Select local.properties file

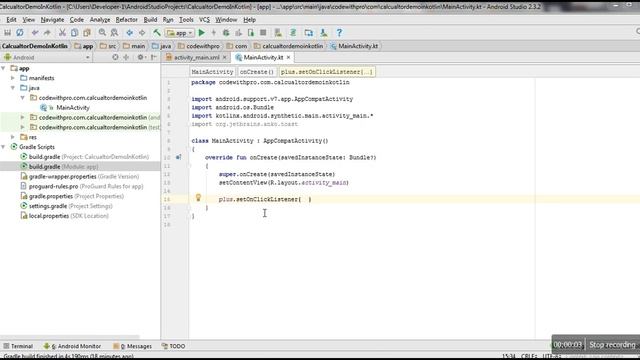tap(64, 216)
